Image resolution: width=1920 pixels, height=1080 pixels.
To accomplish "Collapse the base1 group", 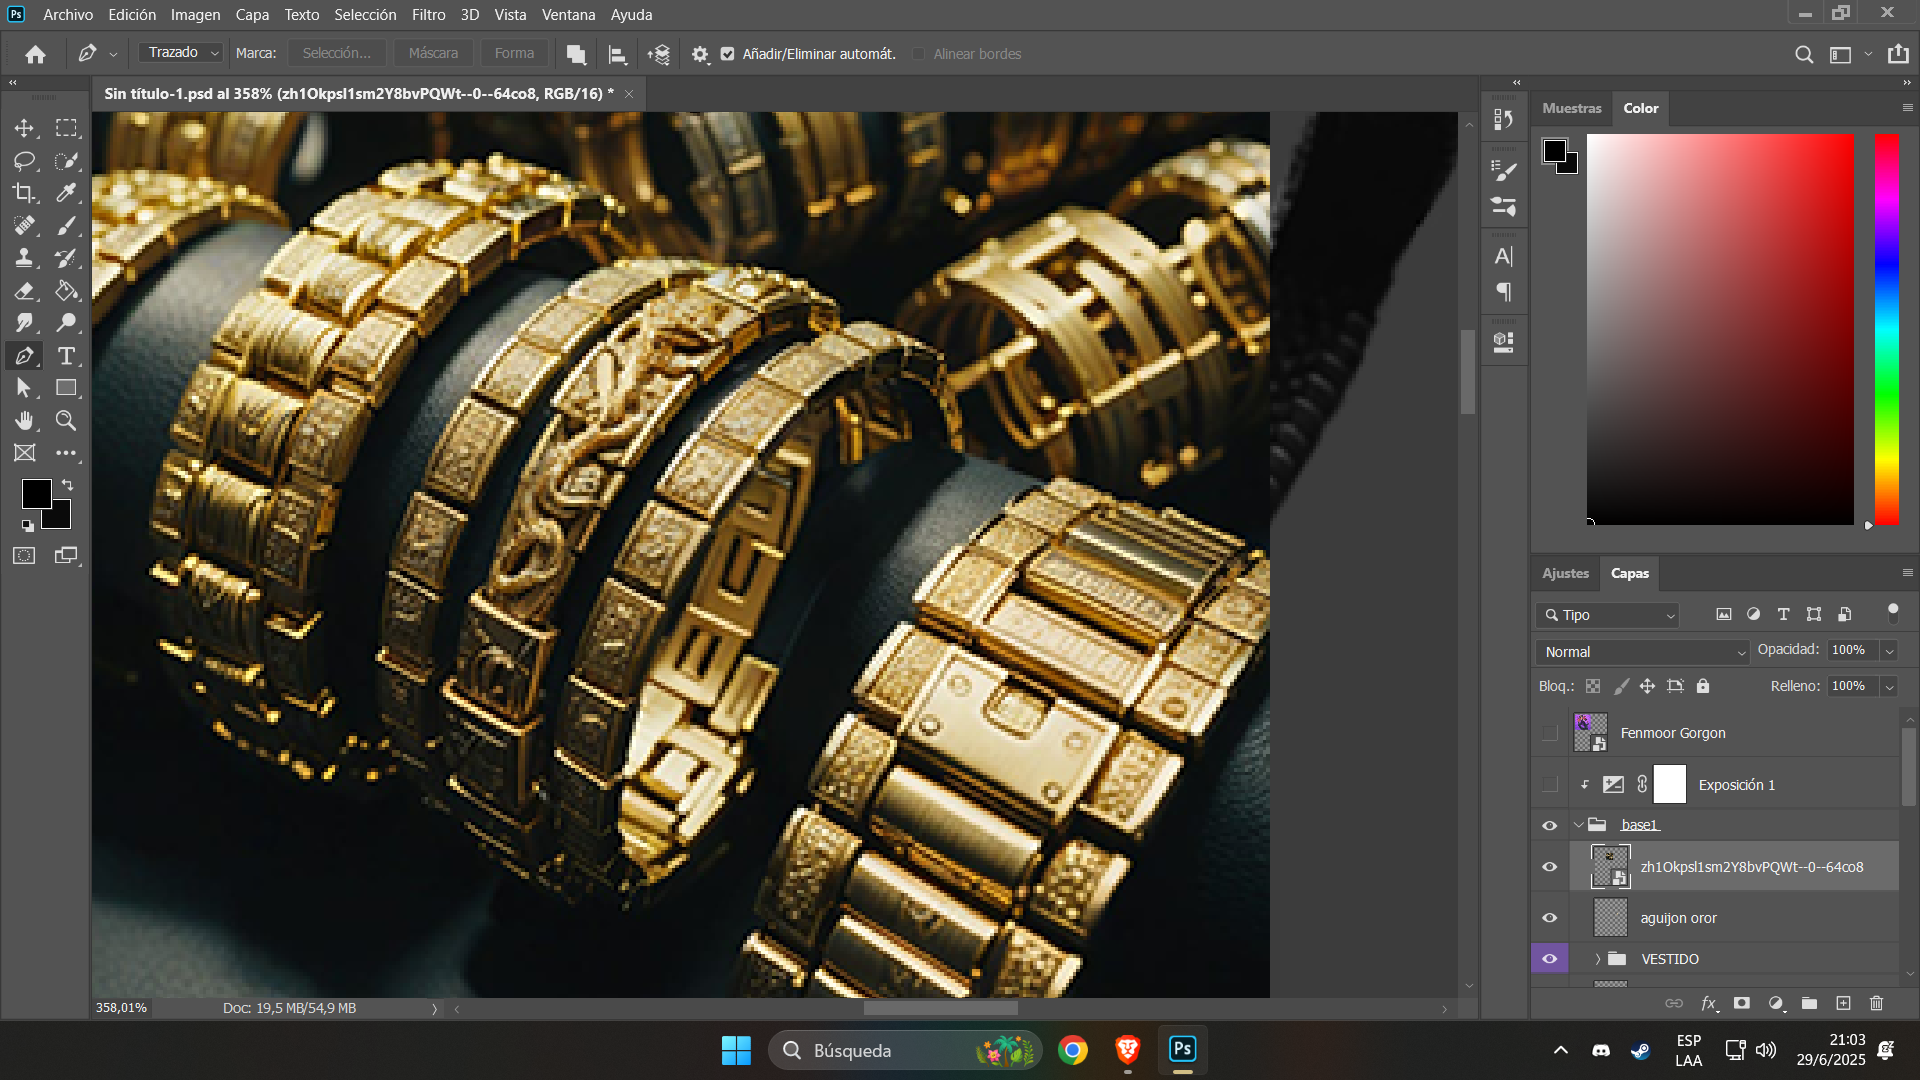I will 1579,825.
